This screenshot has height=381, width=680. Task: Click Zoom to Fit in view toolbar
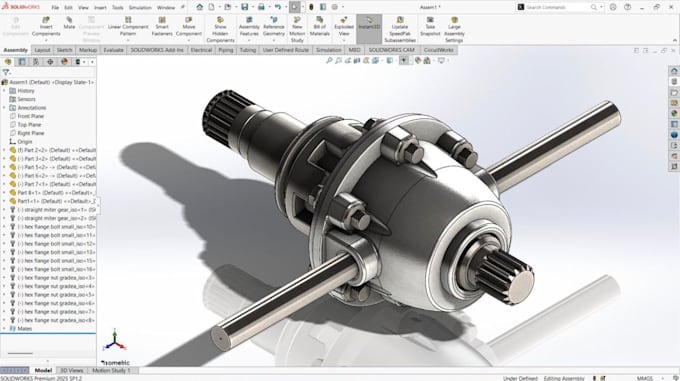tap(329, 61)
